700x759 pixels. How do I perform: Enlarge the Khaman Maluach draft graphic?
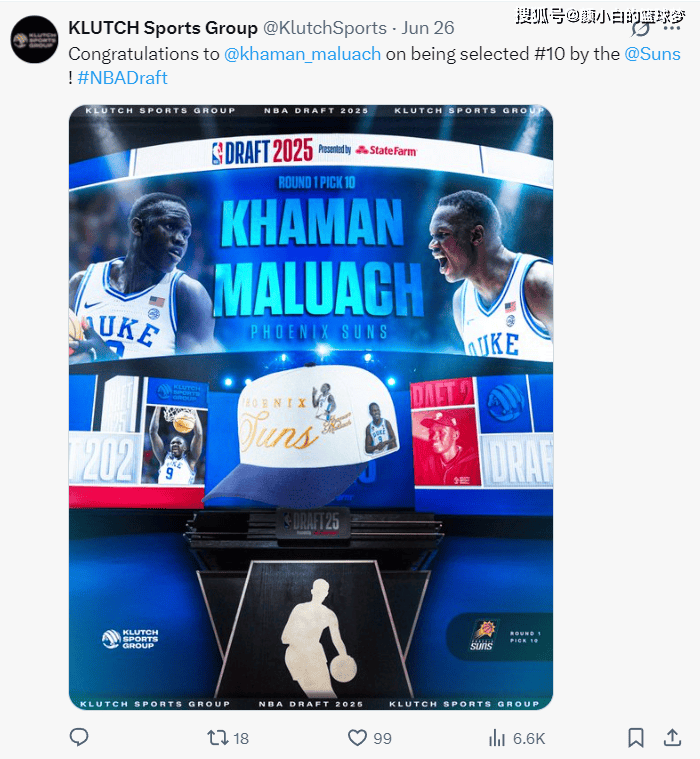[311, 407]
